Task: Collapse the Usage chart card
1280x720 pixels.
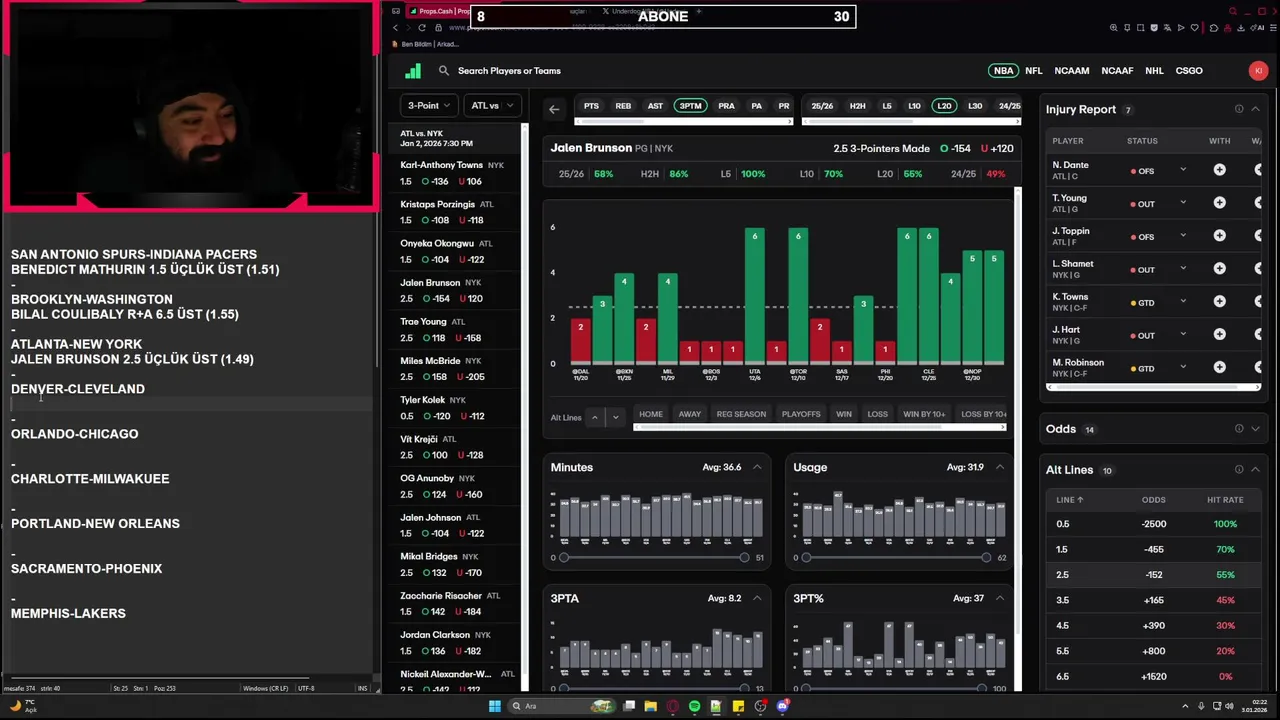Action: click(x=999, y=467)
